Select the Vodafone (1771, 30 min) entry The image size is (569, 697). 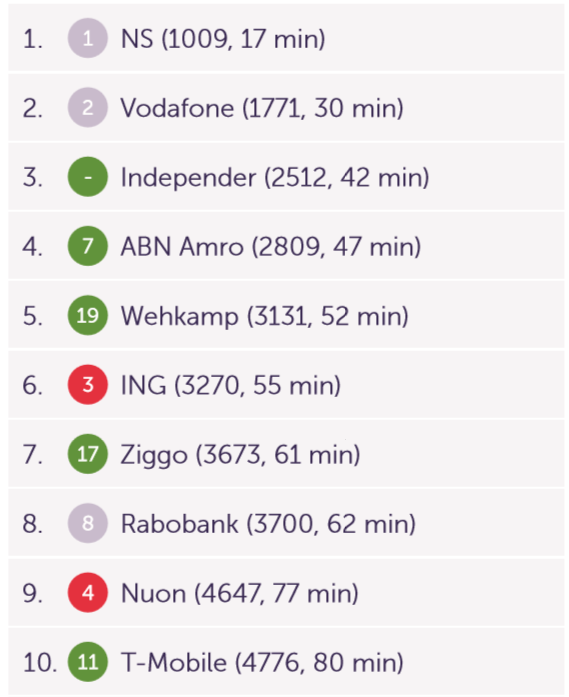[x=286, y=108]
